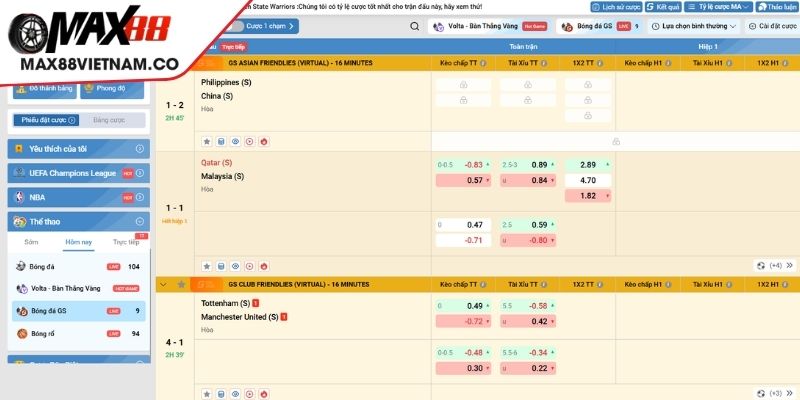Select 4.70 draw odds for Qatar match
Screen dimensions: 800x400
coord(587,180)
